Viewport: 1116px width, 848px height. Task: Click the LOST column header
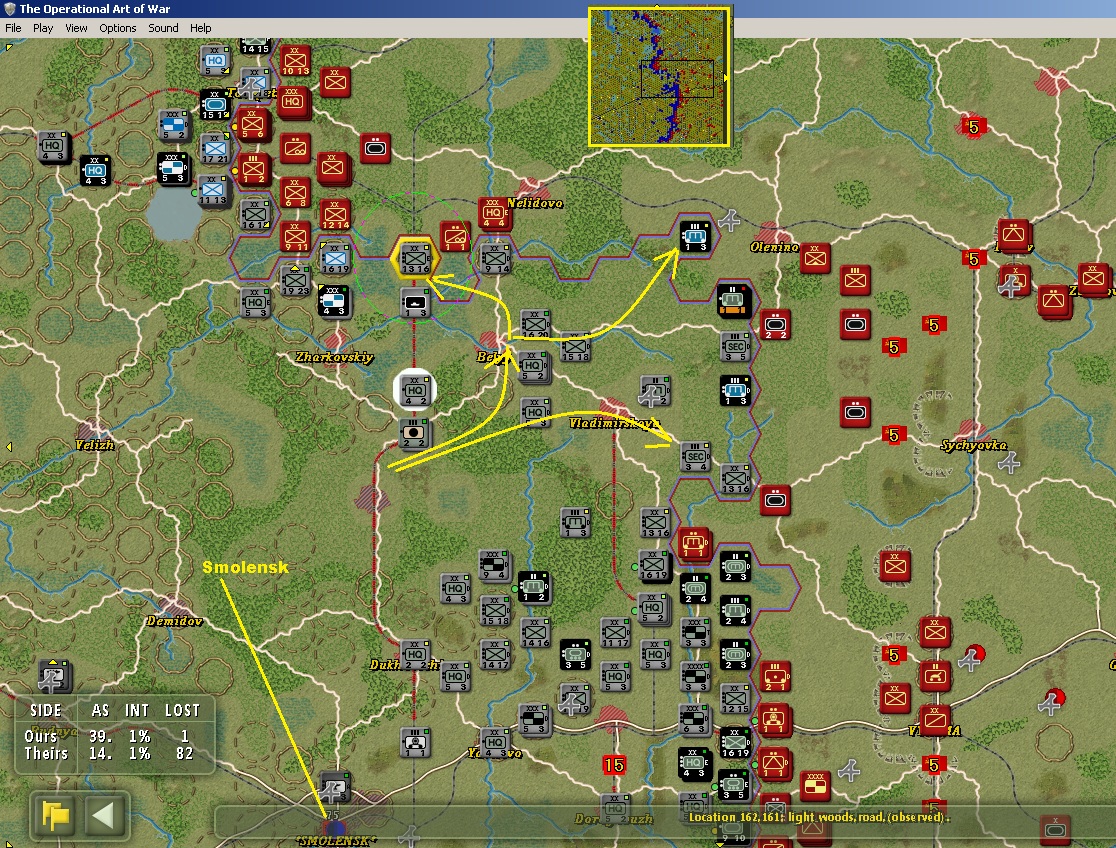183,710
